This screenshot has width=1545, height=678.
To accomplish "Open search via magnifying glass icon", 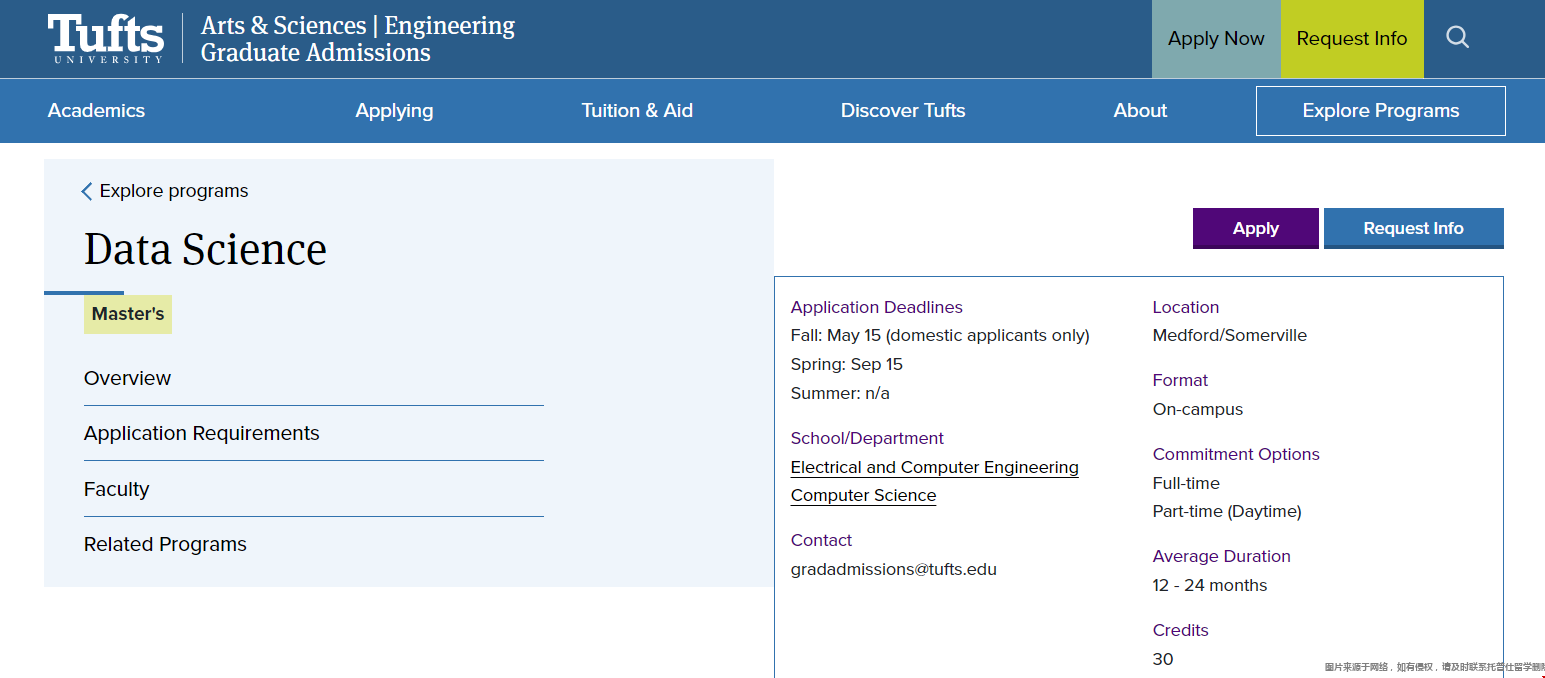I will click(1457, 38).
